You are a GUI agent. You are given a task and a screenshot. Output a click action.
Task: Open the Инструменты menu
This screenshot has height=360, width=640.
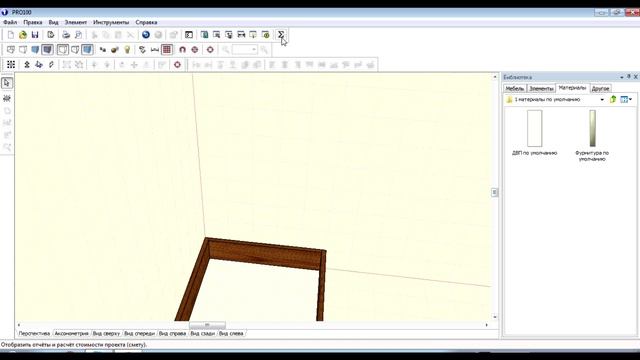click(111, 22)
